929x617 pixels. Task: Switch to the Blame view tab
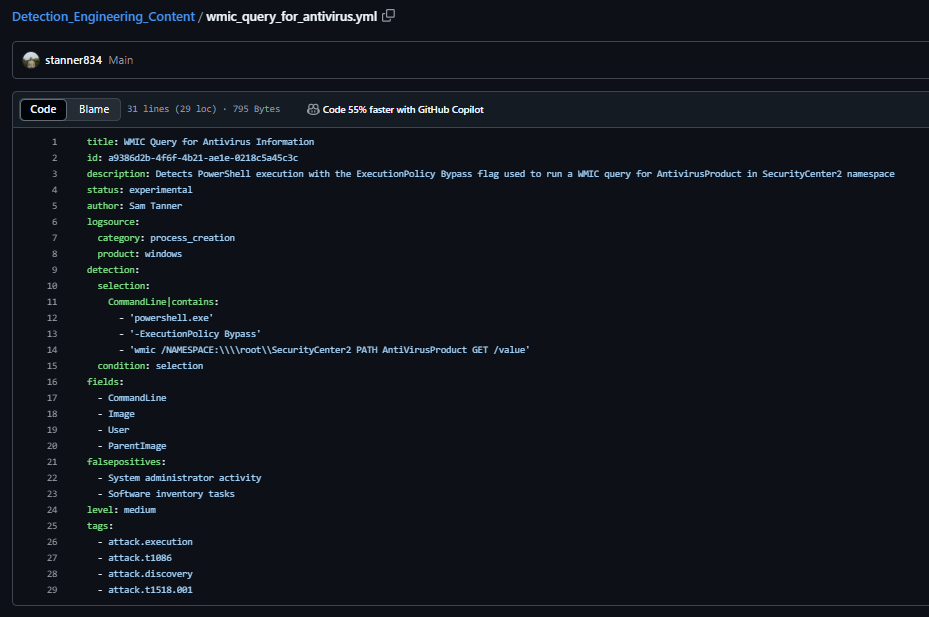[94, 109]
